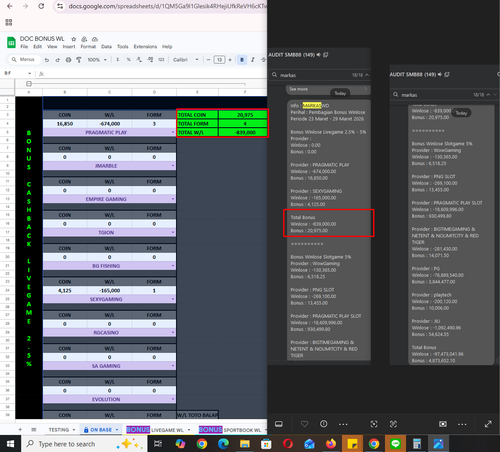Open the PRAGMATIC PLAY provider dropdown

(x=173, y=132)
